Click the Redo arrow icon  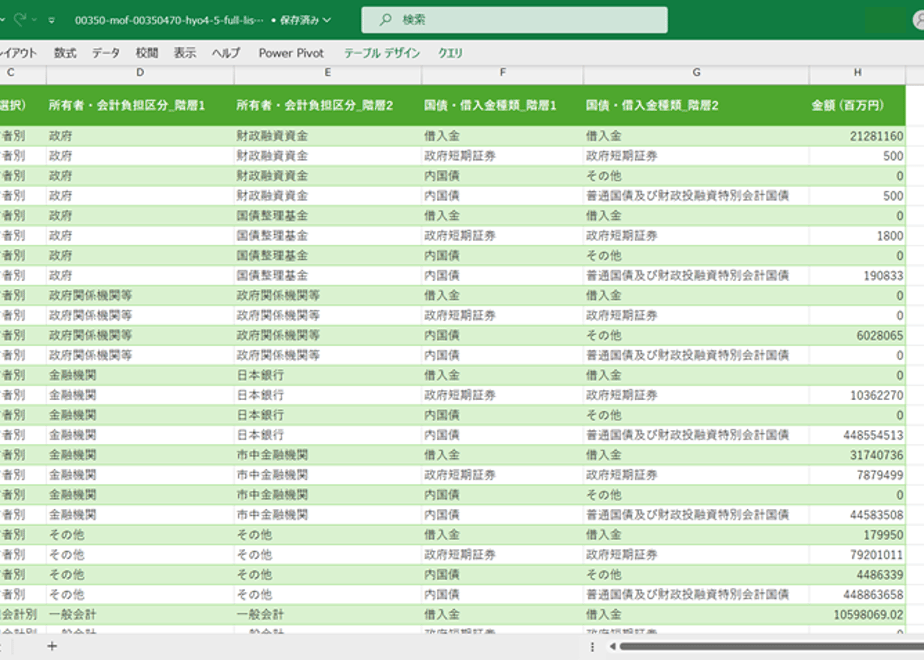pos(20,19)
